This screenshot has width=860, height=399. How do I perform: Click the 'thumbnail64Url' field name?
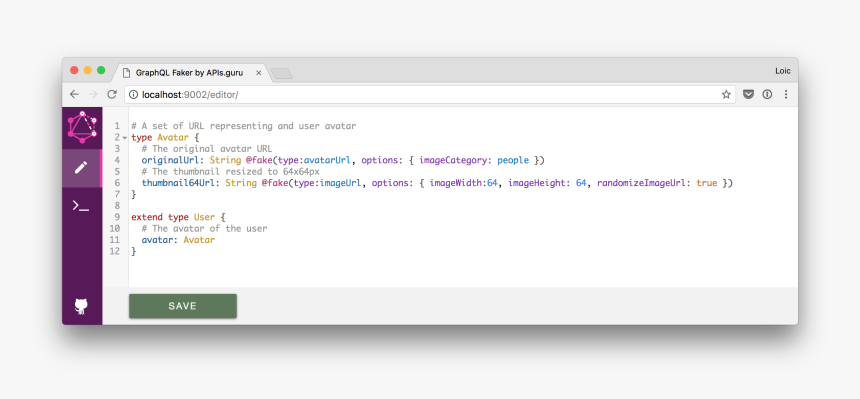pos(178,183)
